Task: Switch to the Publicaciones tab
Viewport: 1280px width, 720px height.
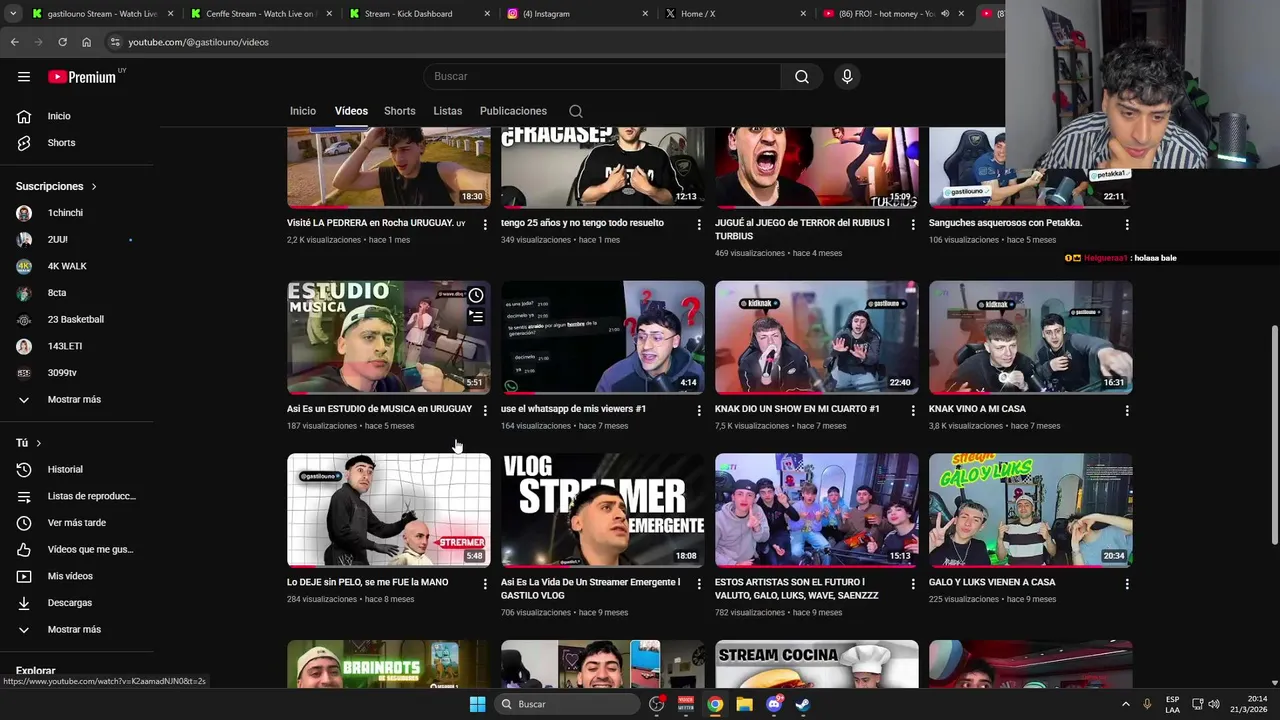Action: 513,111
